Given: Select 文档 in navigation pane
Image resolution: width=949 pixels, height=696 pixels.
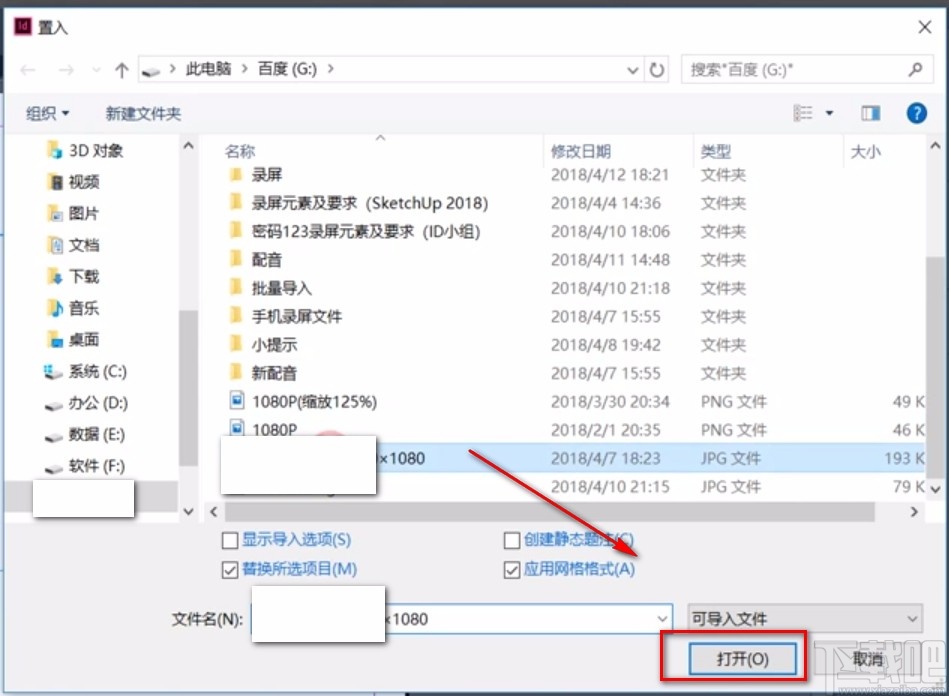Looking at the screenshot, I should click(x=73, y=245).
